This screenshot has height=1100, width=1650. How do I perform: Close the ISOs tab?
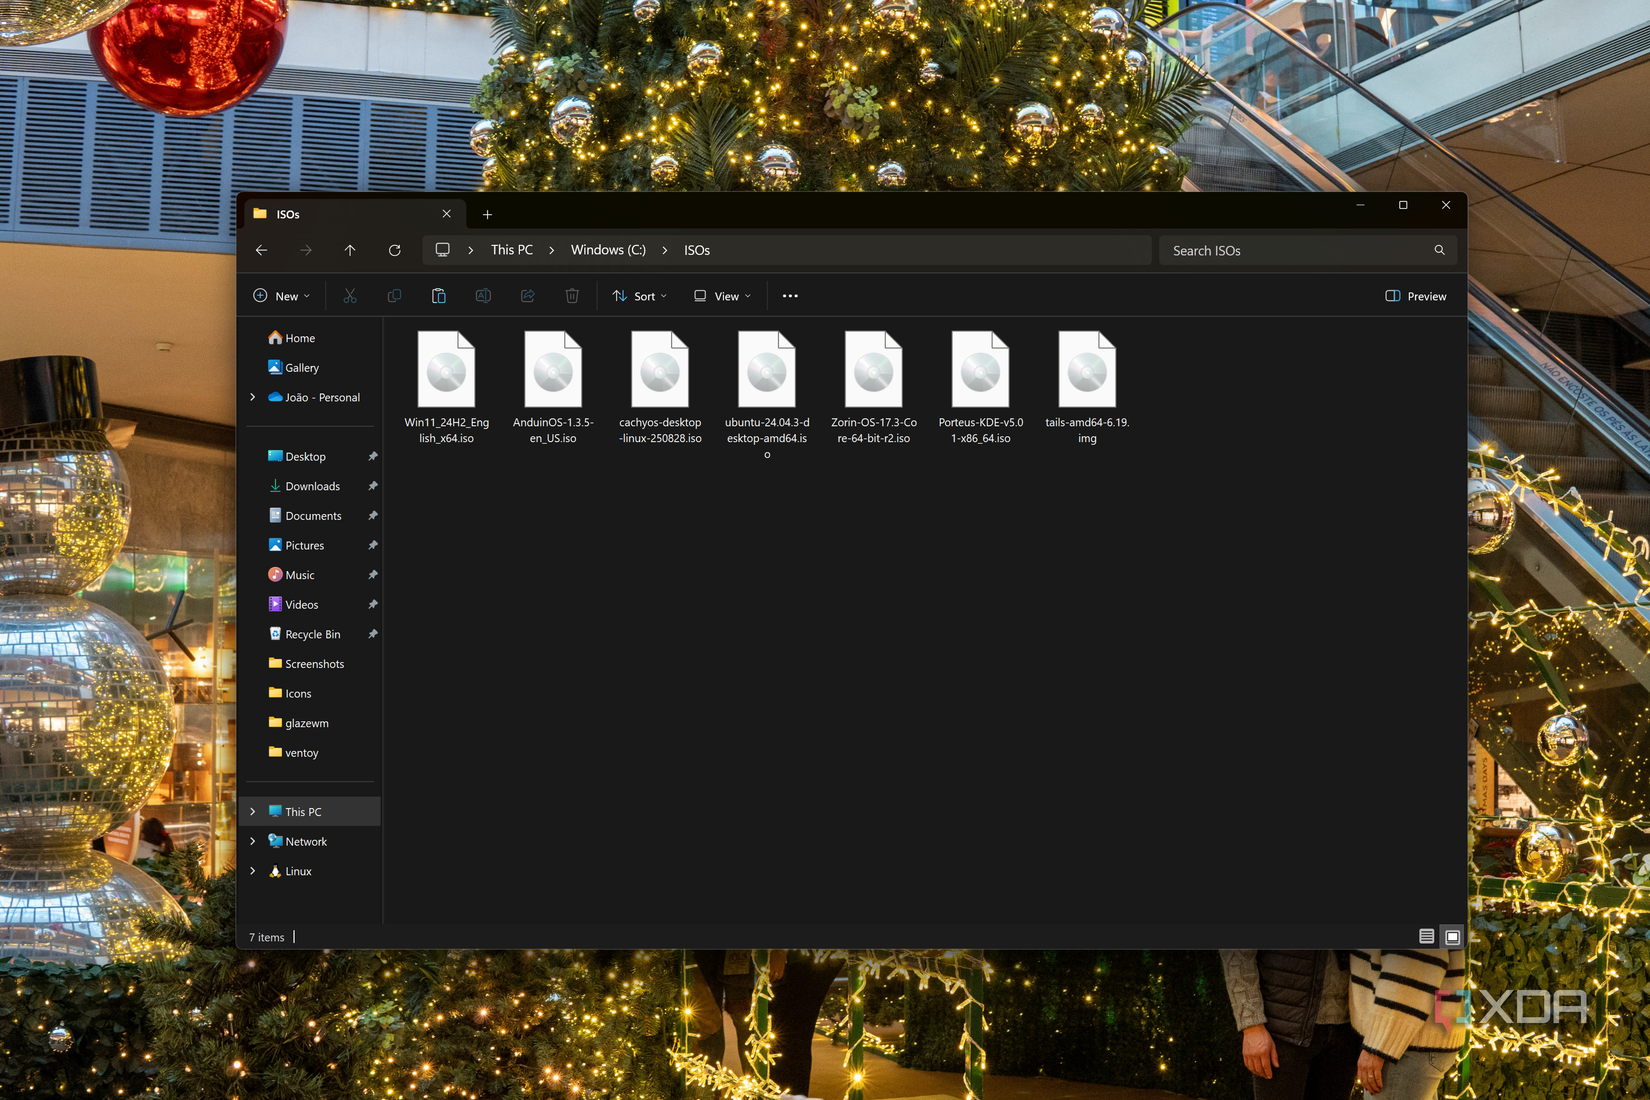tap(446, 214)
